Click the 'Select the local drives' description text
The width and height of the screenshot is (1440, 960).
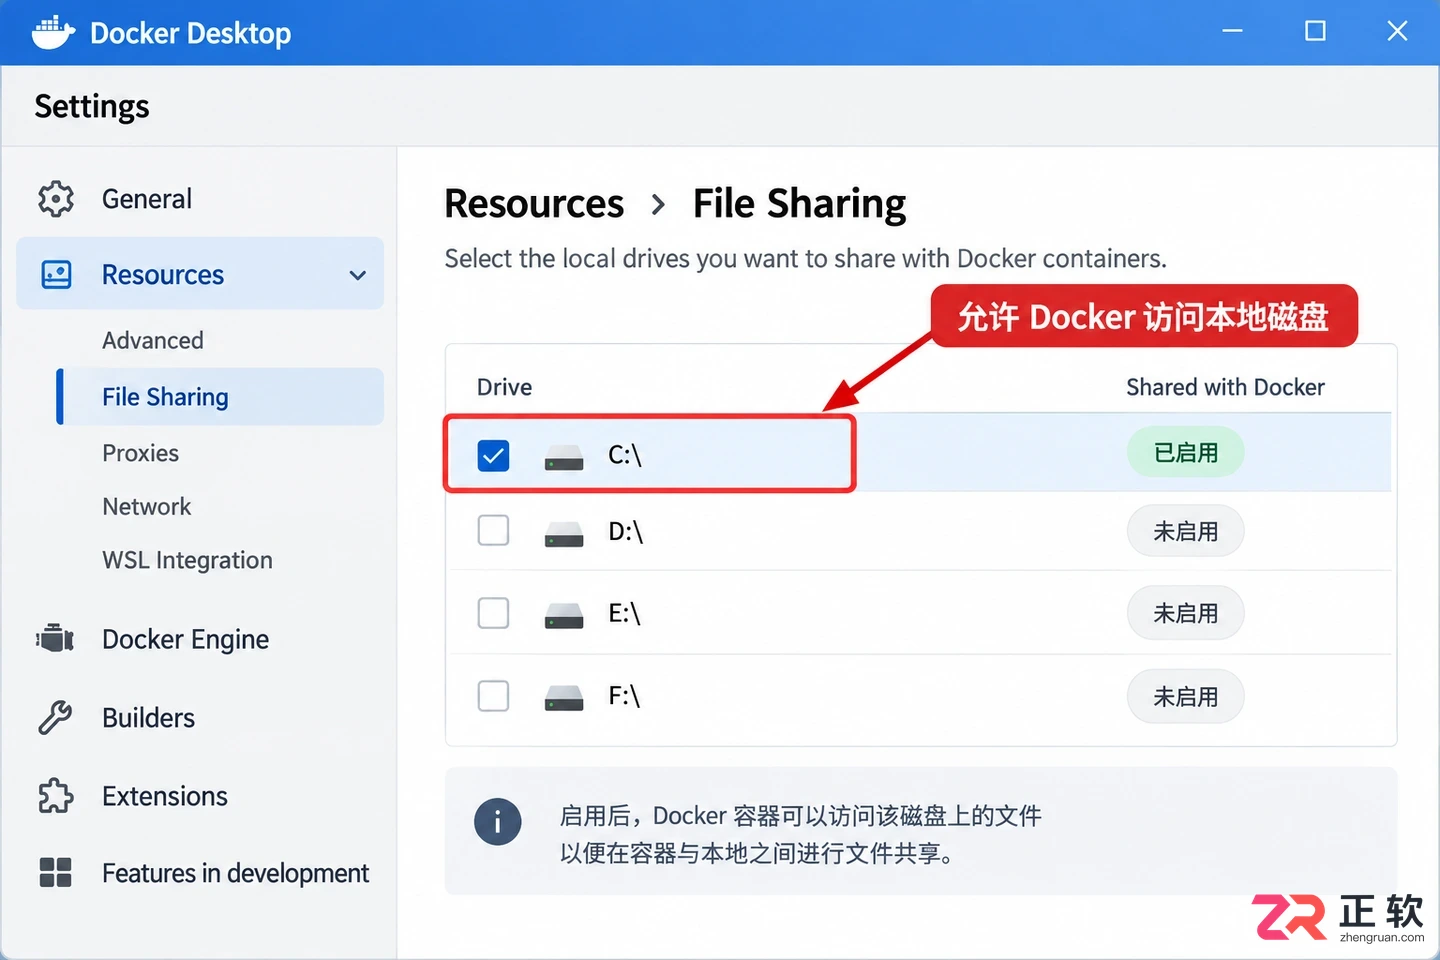[x=805, y=259]
